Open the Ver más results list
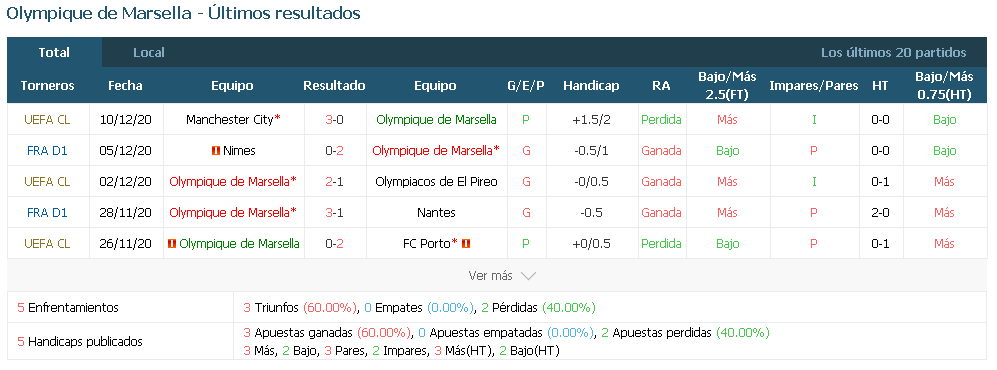 click(x=502, y=276)
